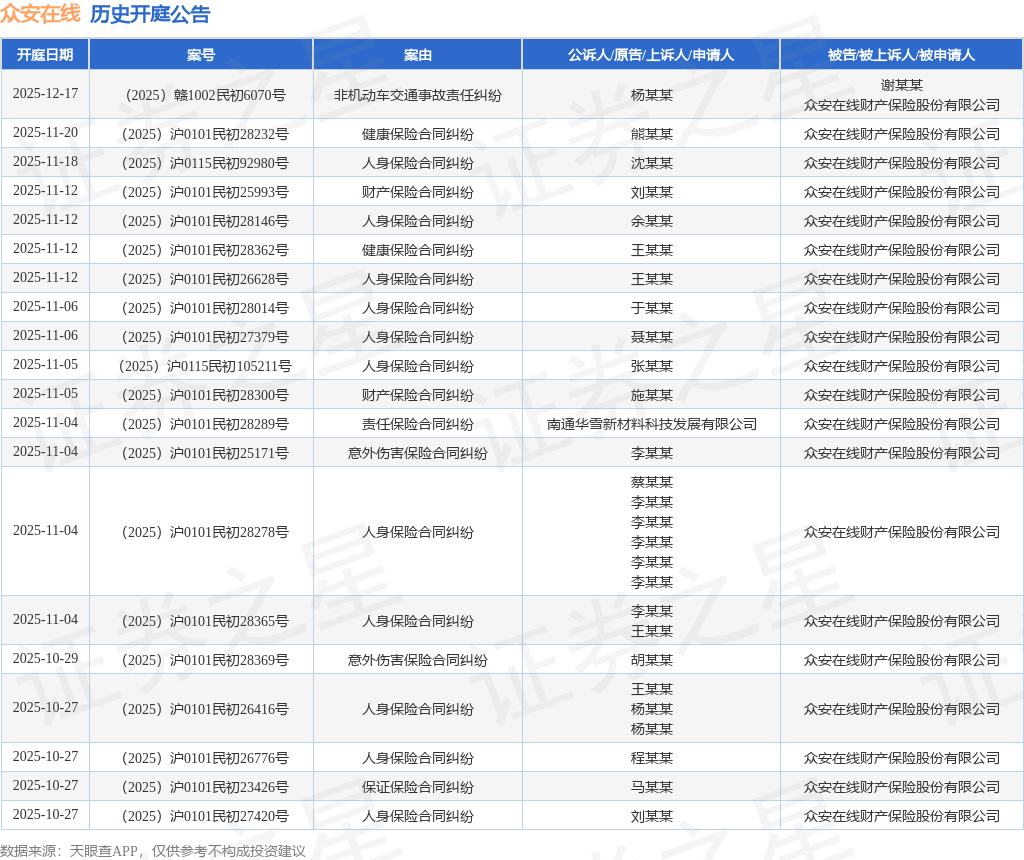Click plaintiff 马某某
This screenshot has height=860, width=1024.
pyautogui.click(x=652, y=788)
